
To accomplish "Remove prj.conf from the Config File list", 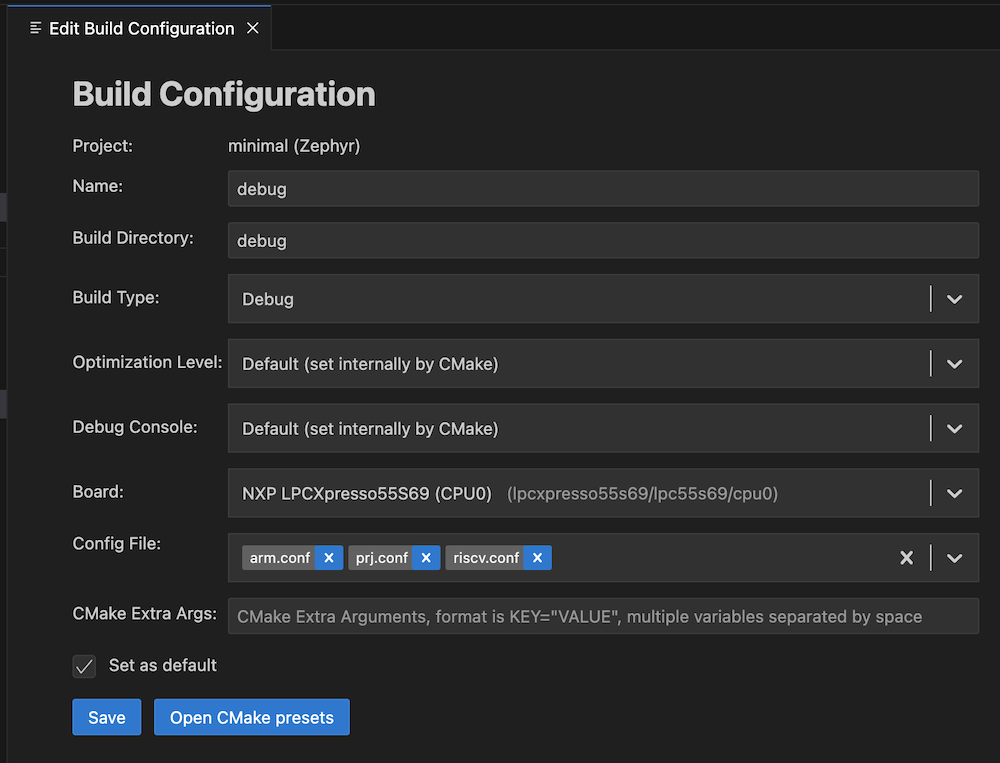I will pos(426,557).
